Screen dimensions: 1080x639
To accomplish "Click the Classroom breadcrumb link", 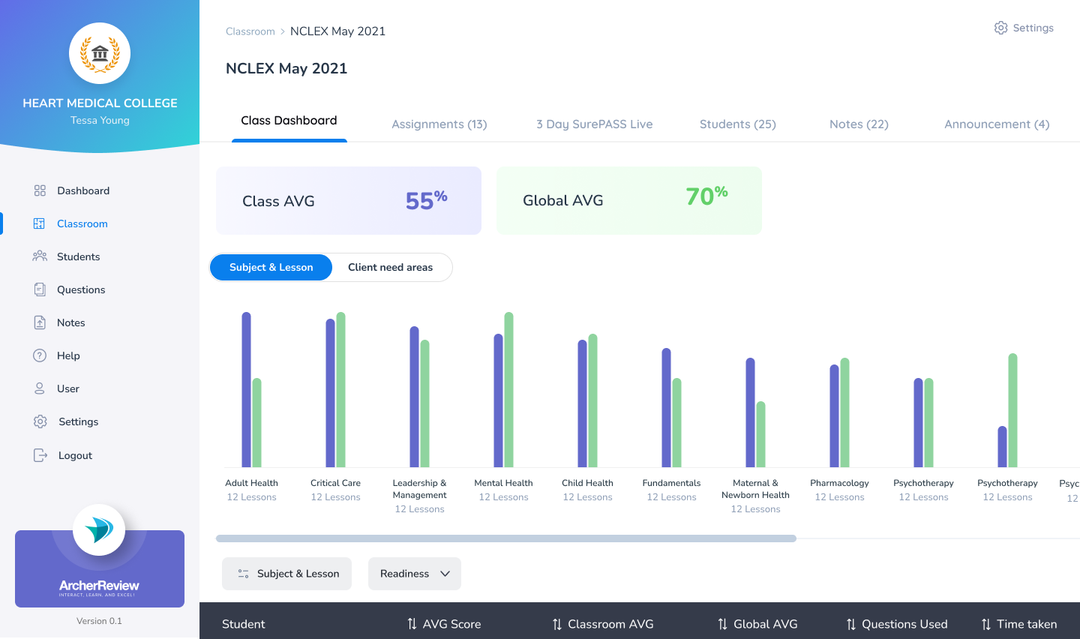I will point(250,32).
